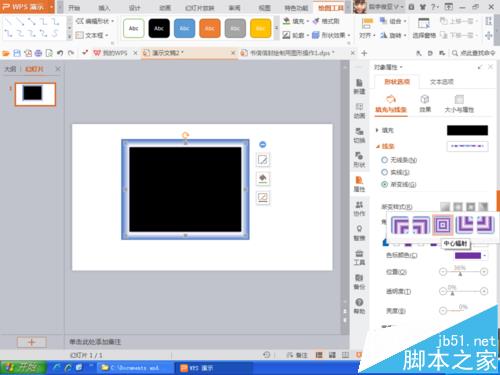Choose the last gradient direction in the popup
The width and height of the screenshot is (500, 375).
[485, 225]
